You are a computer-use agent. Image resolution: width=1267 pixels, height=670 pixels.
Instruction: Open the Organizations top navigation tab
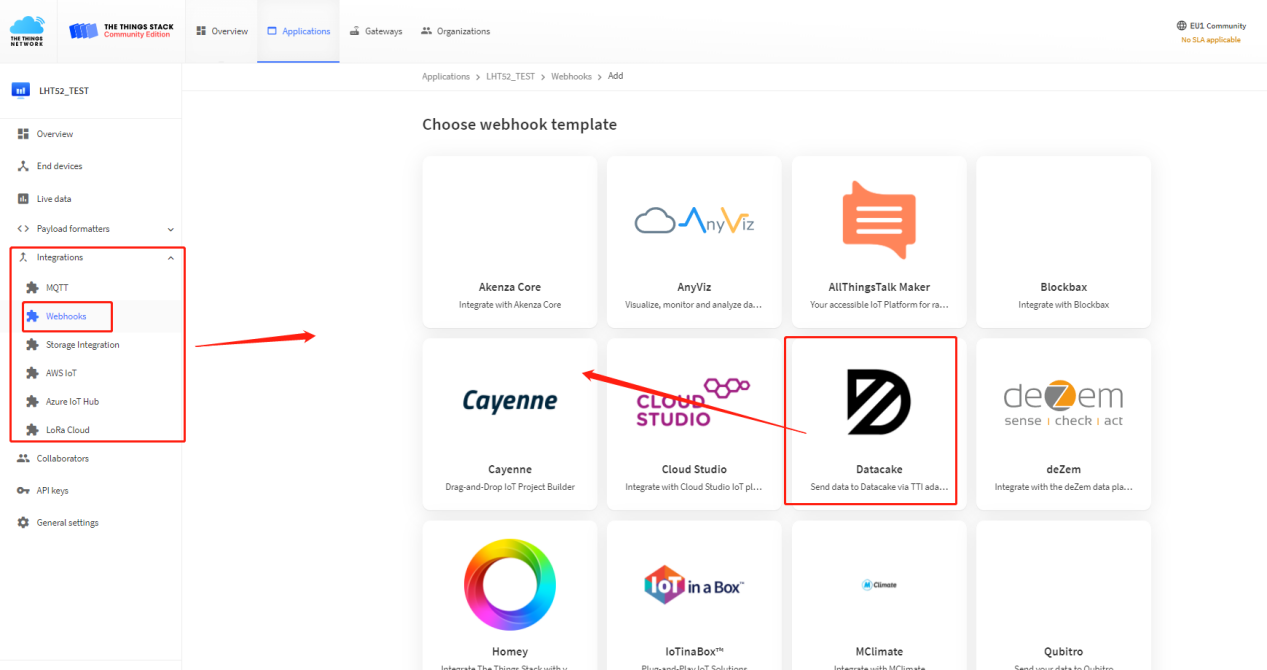pyautogui.click(x=455, y=31)
